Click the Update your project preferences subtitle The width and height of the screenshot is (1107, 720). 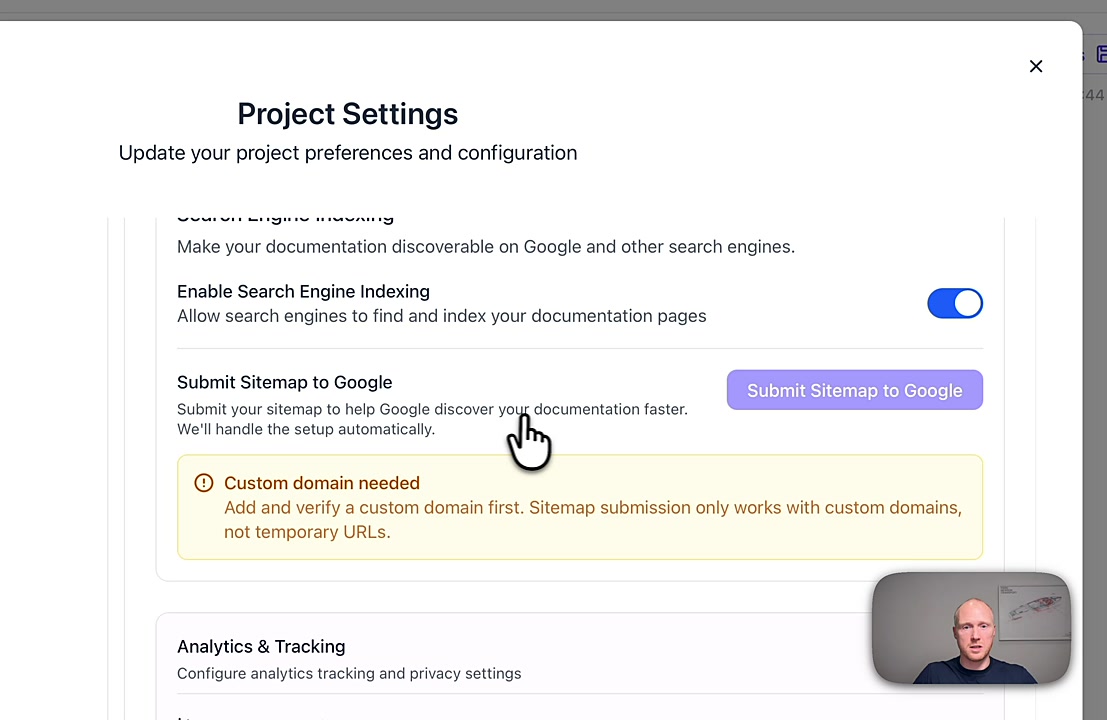pos(347,153)
